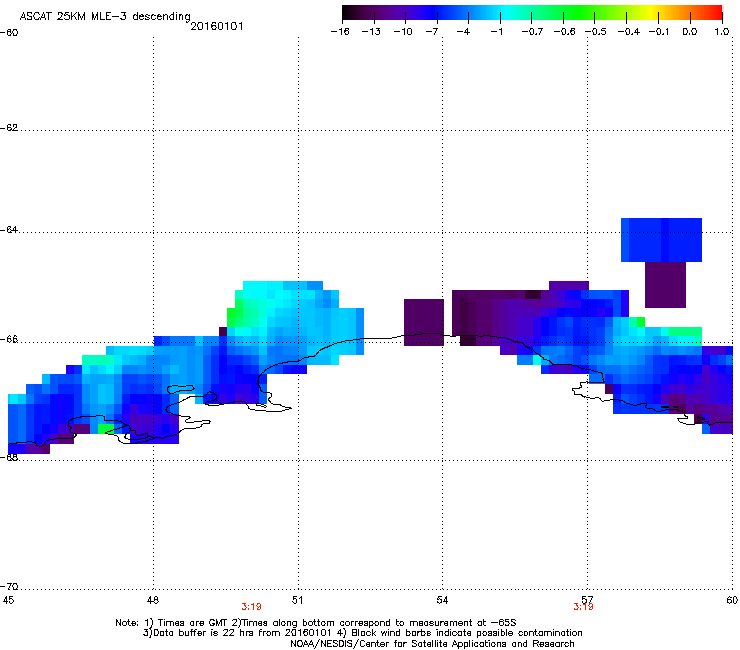This screenshot has height=650, width=740.
Task: Click the bright green pixel on the coast near 47
Action: tap(106, 429)
